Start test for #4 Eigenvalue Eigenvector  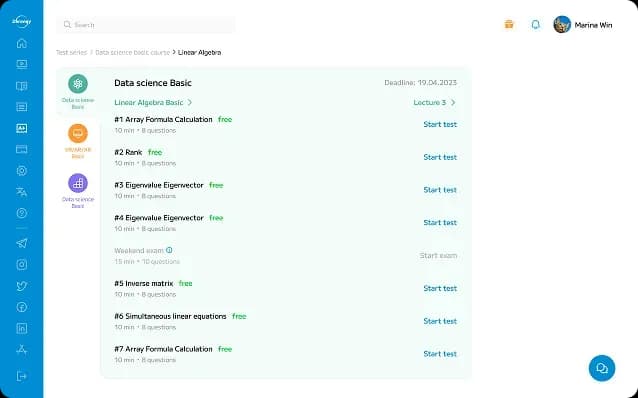coord(440,223)
